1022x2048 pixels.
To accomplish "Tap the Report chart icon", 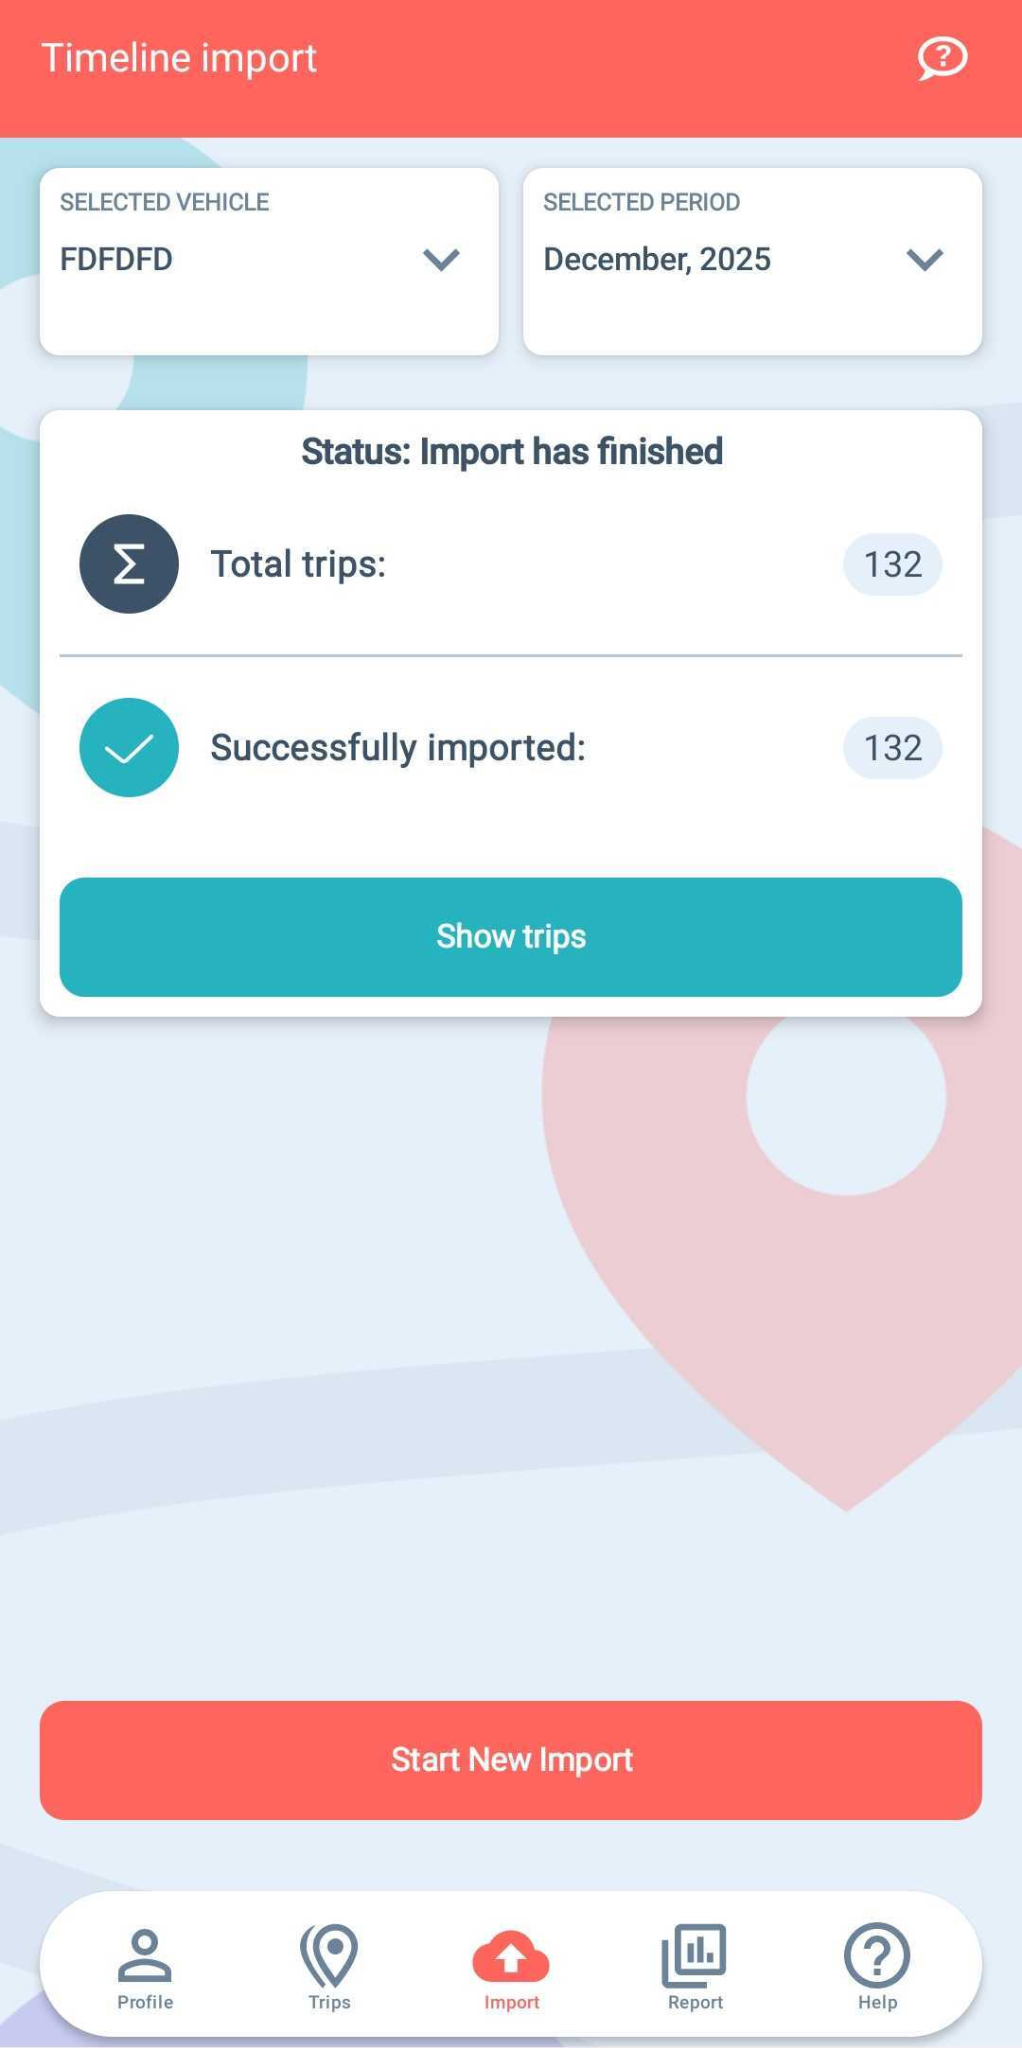I will (694, 1955).
